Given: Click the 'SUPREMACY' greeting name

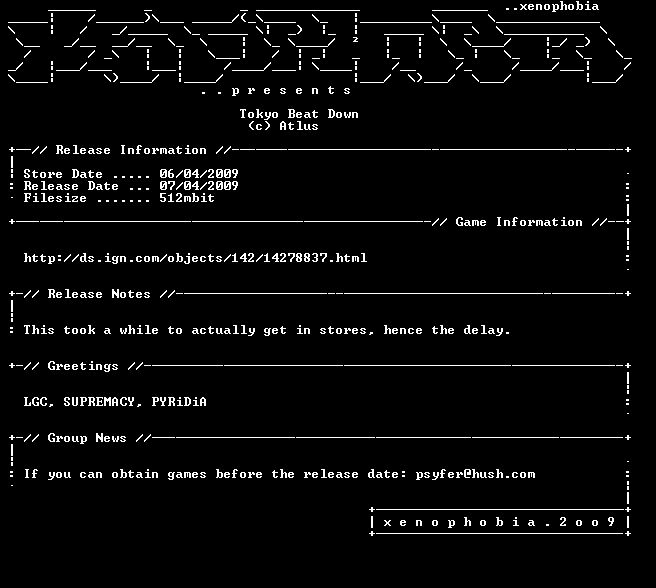Looking at the screenshot, I should click(x=99, y=402).
